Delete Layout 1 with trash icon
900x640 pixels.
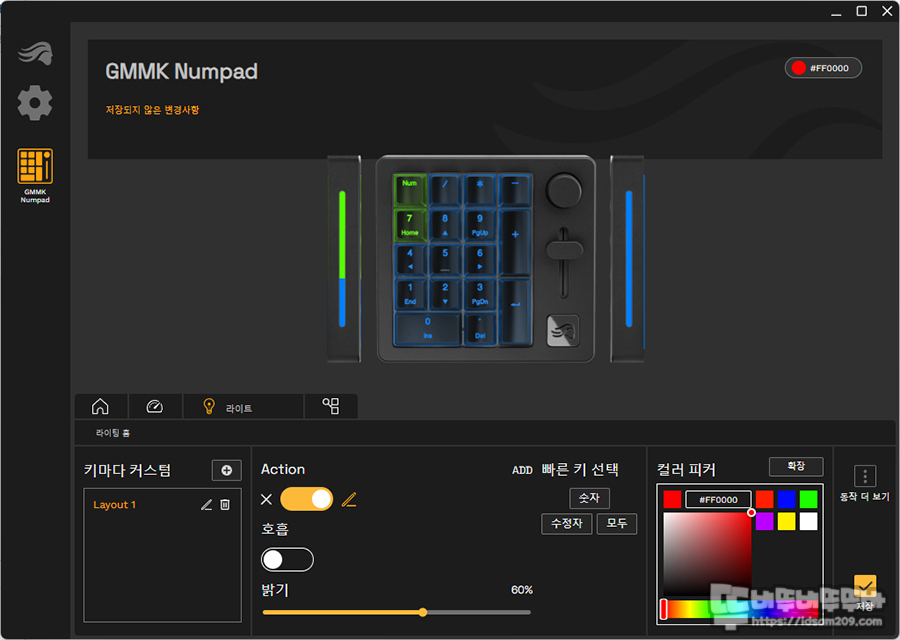click(x=225, y=505)
